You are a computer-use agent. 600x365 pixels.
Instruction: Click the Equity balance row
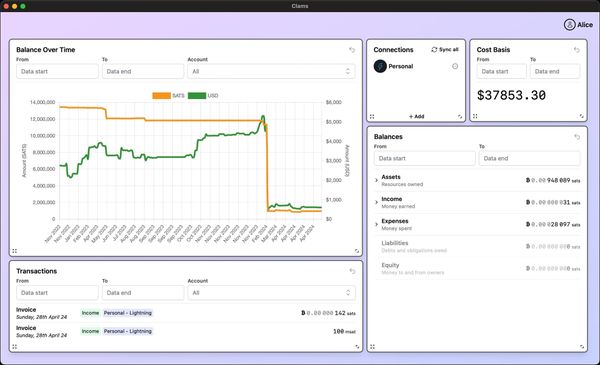coord(477,269)
